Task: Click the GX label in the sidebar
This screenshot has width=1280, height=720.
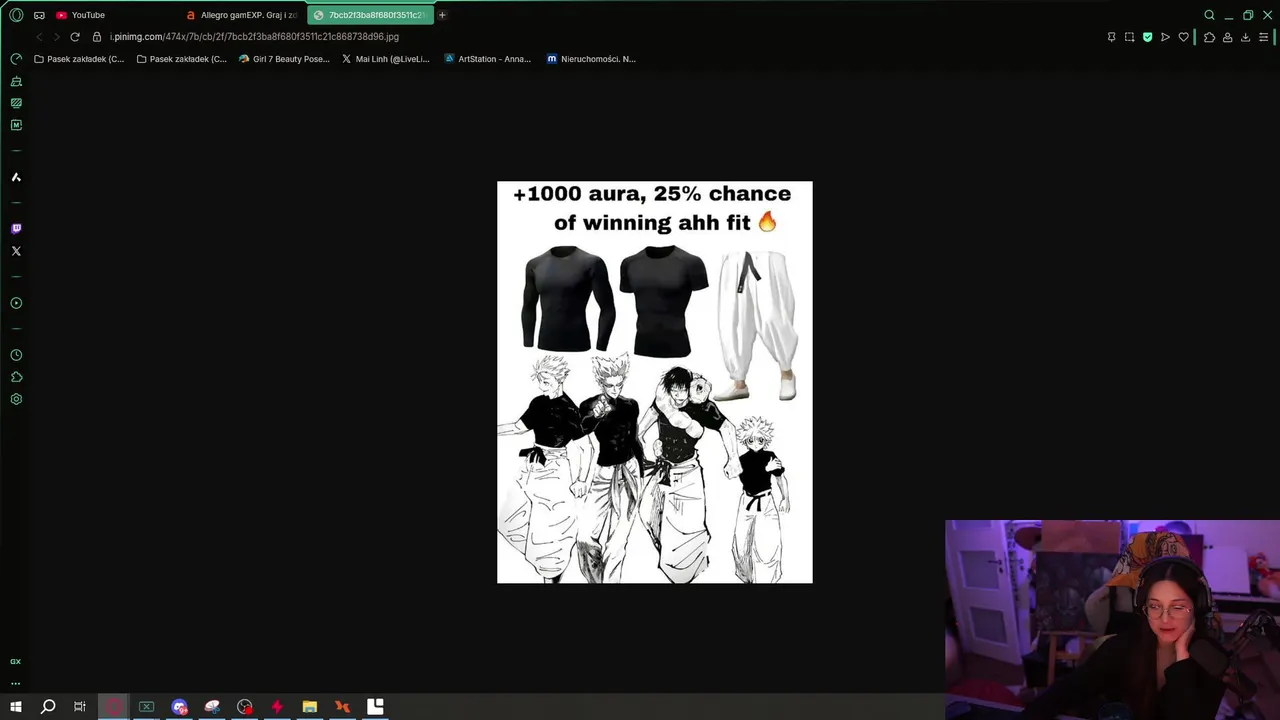Action: click(x=15, y=662)
